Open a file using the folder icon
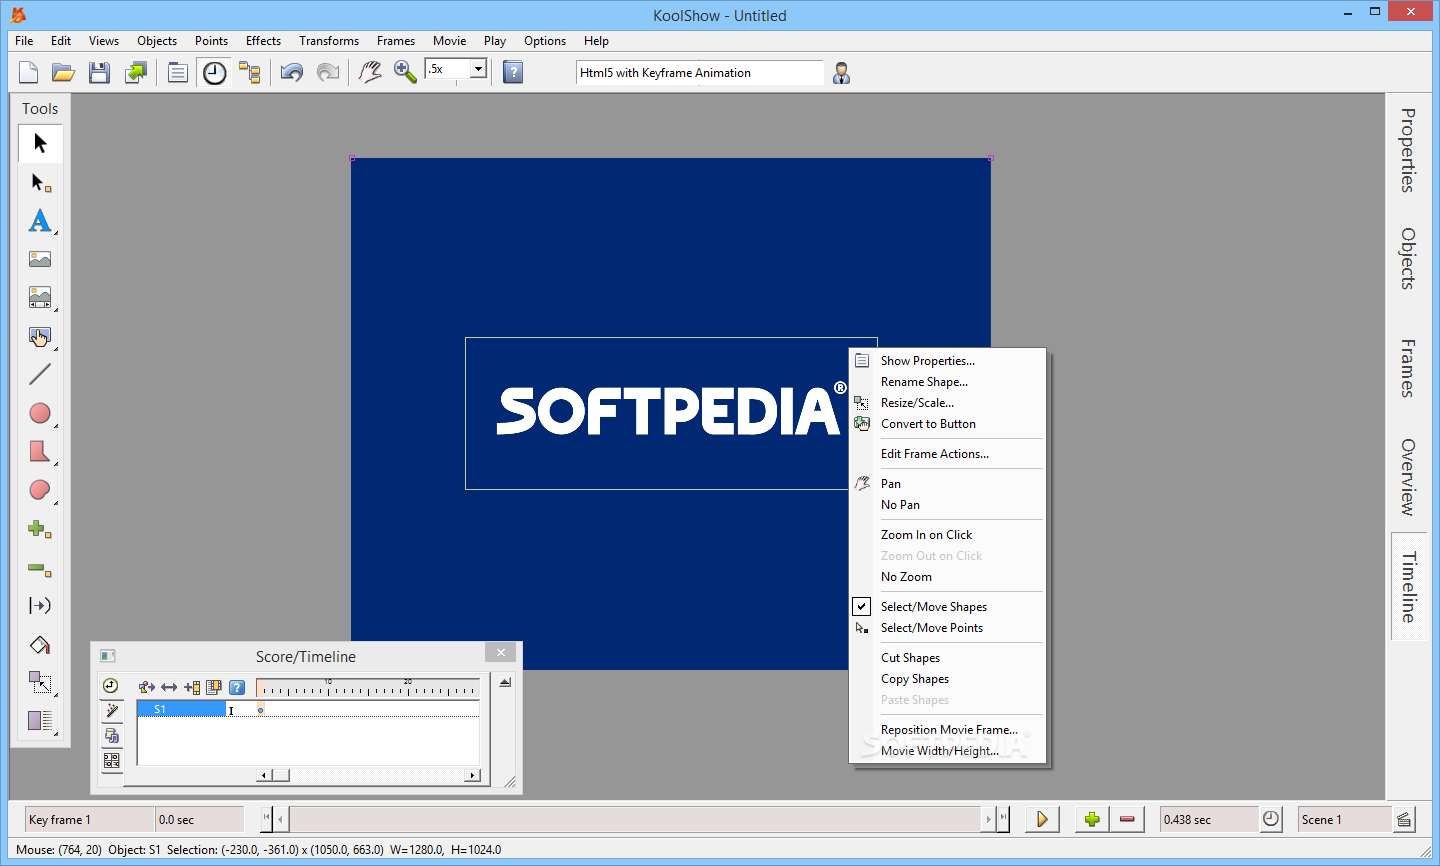 point(64,72)
